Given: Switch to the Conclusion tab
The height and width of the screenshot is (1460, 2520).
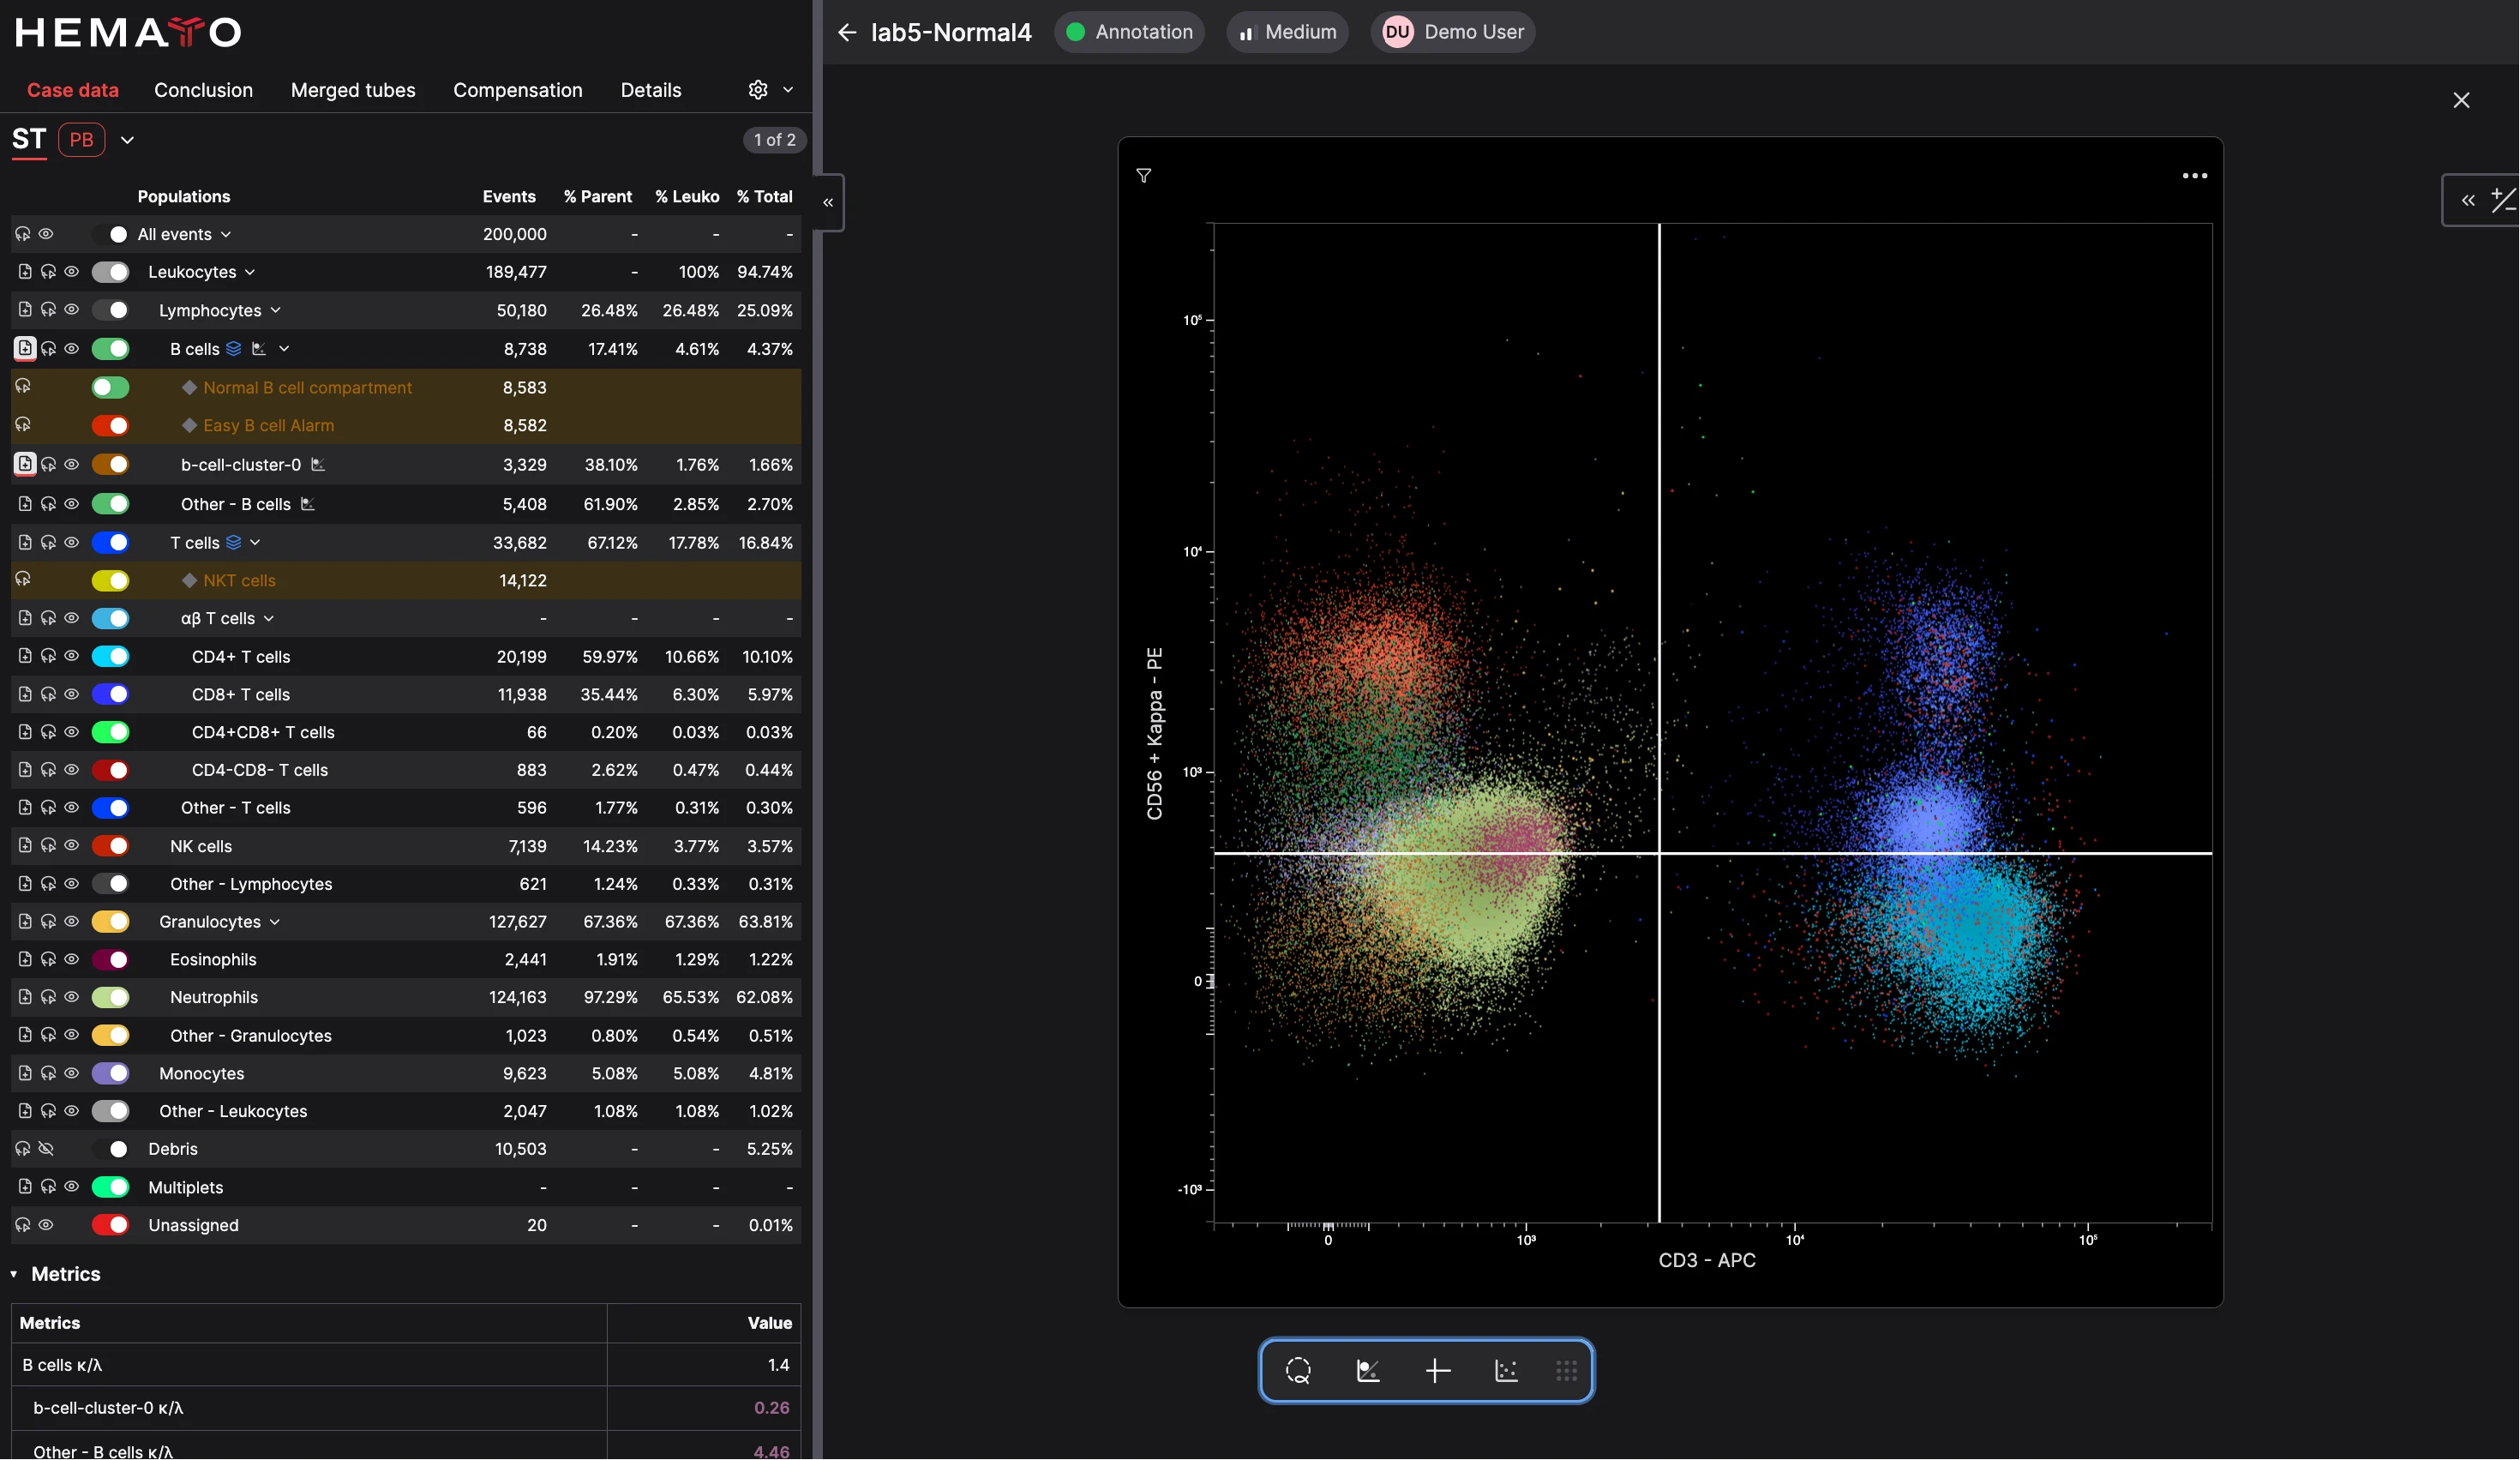Looking at the screenshot, I should [203, 90].
